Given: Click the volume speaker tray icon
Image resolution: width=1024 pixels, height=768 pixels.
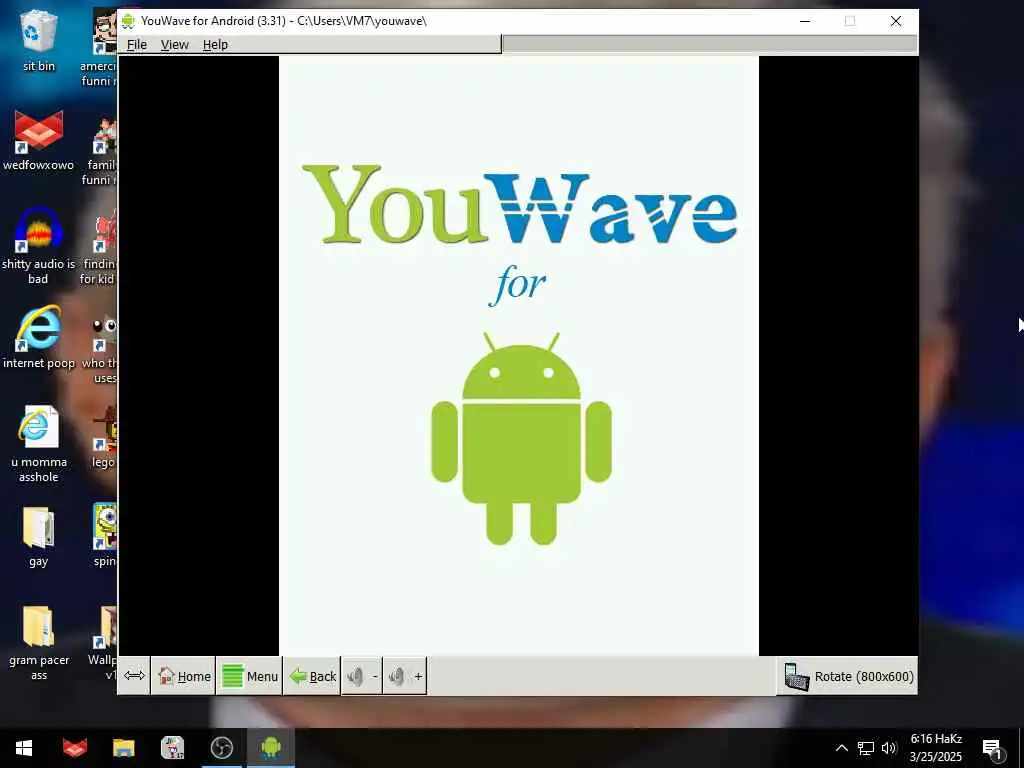Looking at the screenshot, I should point(889,748).
